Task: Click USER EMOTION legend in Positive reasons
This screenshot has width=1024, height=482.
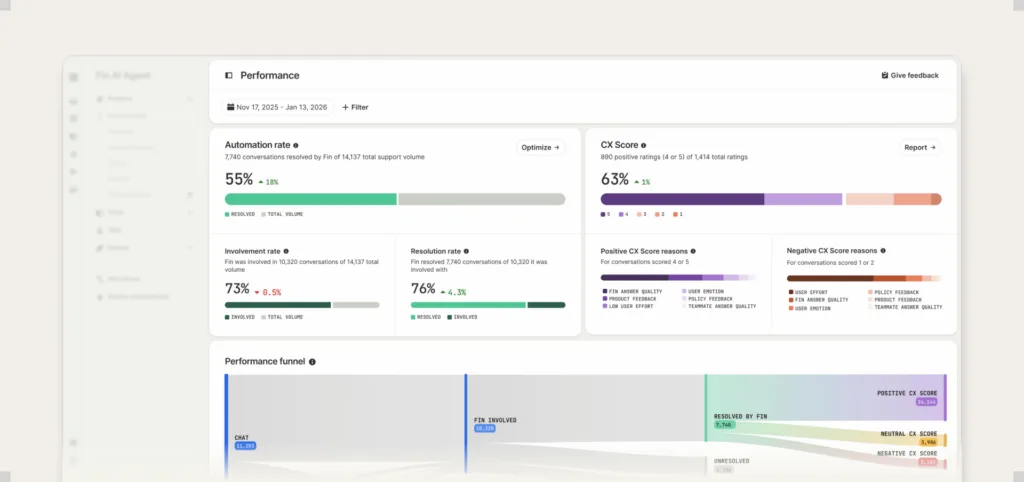Action: (703, 291)
